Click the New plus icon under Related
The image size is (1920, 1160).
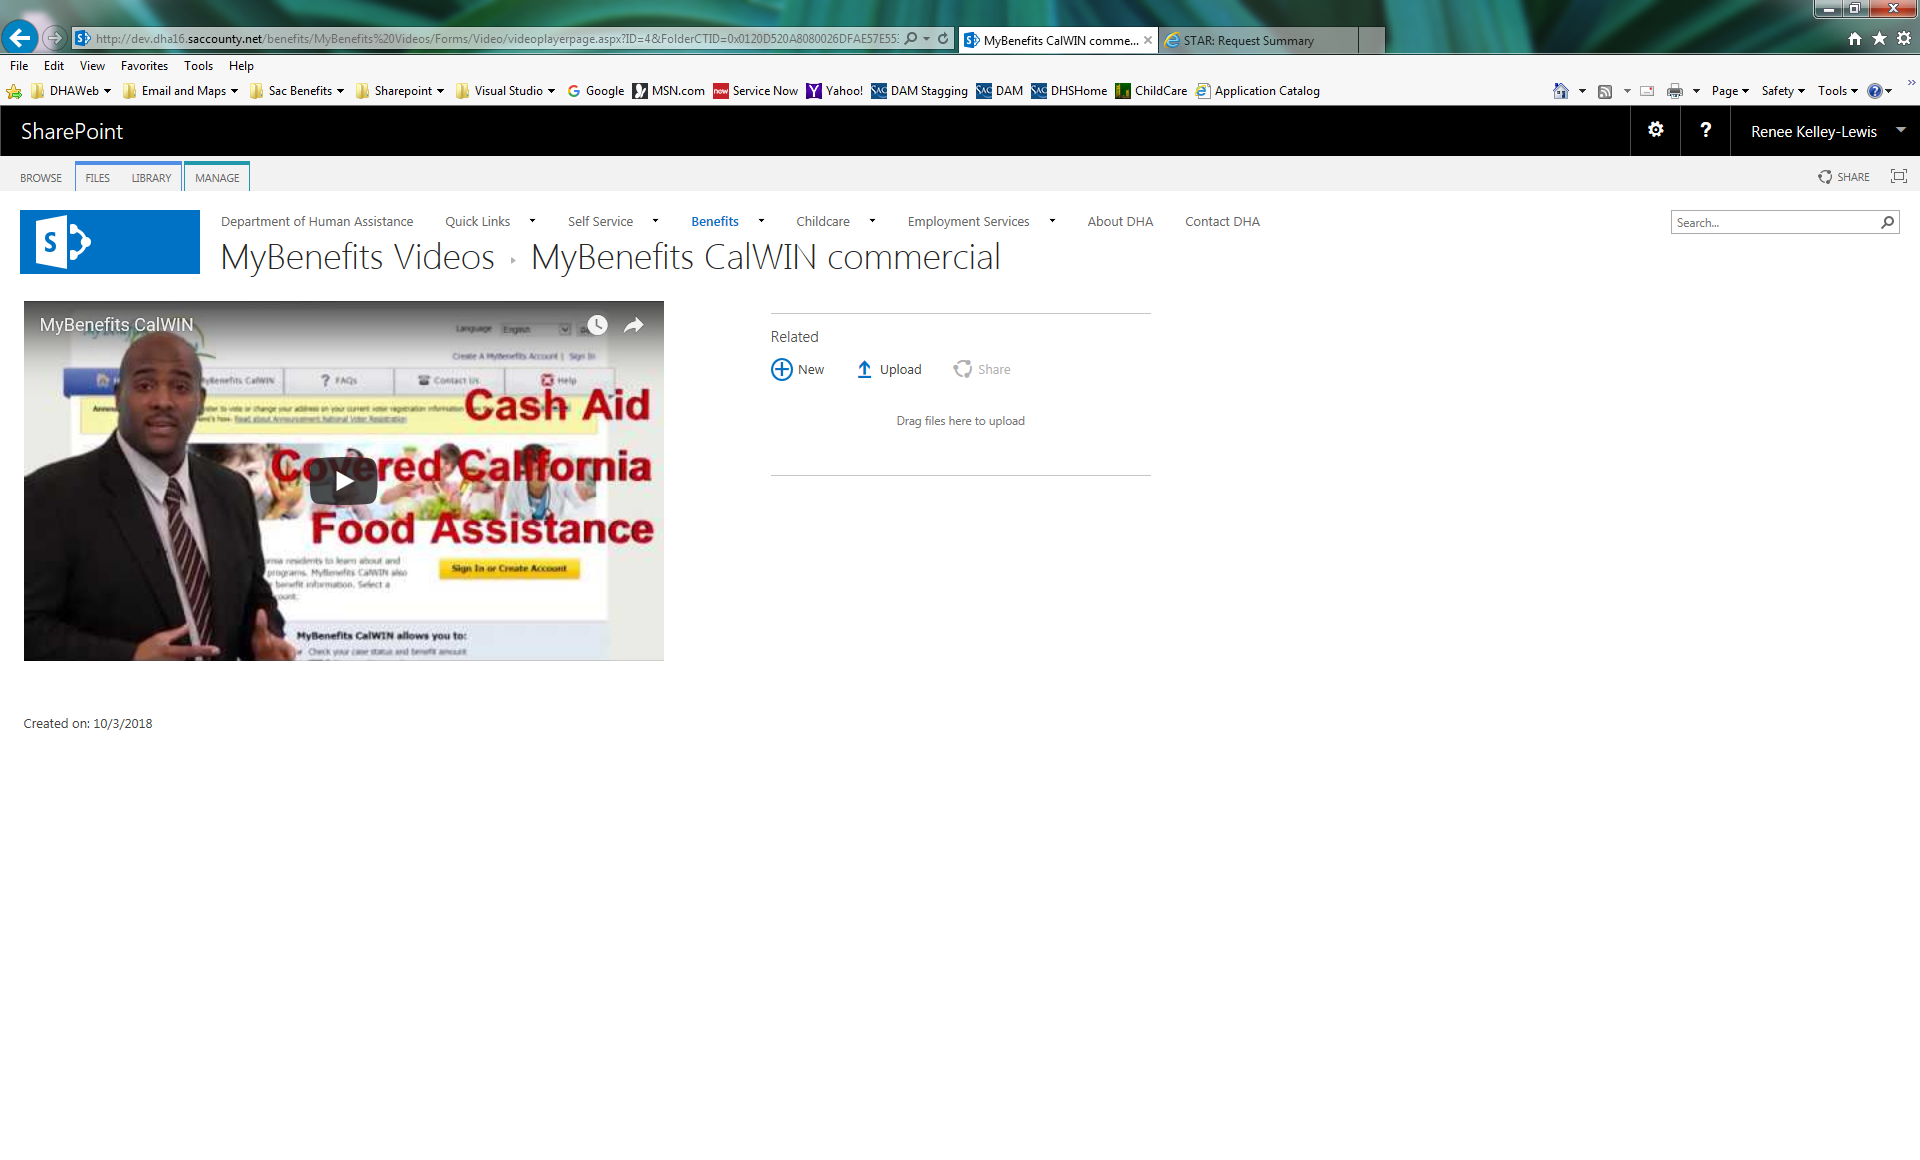click(782, 369)
